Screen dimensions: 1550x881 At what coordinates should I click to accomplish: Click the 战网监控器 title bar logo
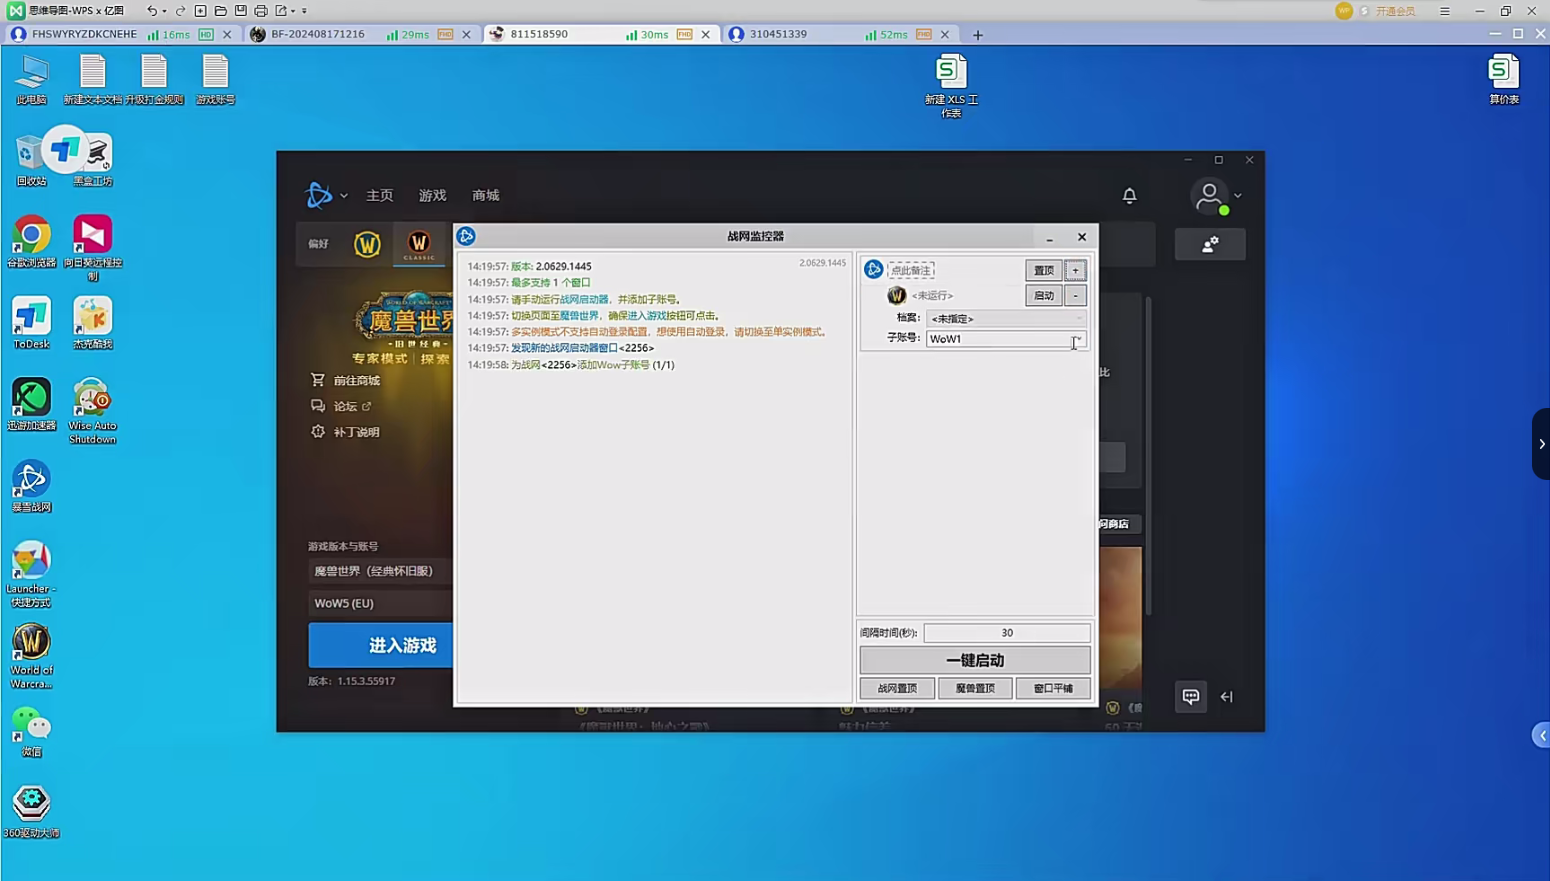(x=466, y=236)
